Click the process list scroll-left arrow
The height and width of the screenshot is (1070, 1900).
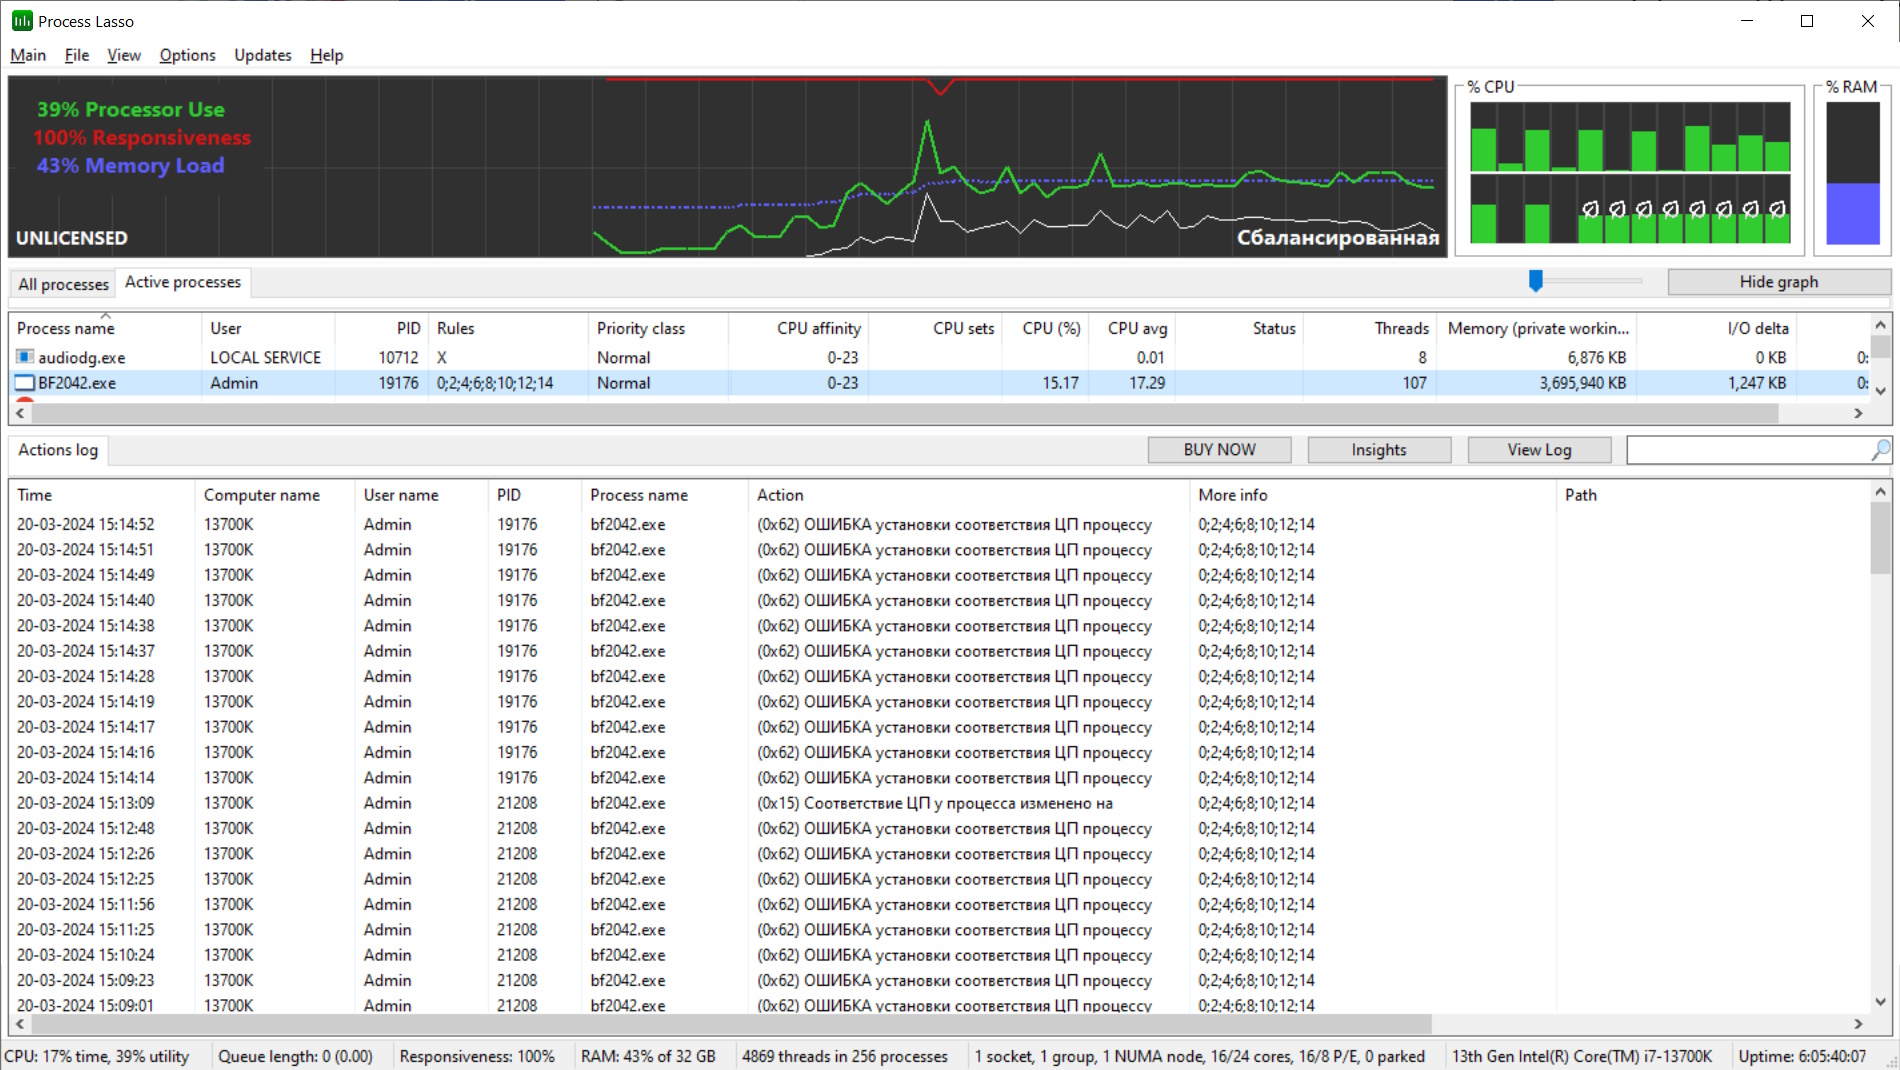pyautogui.click(x=20, y=413)
